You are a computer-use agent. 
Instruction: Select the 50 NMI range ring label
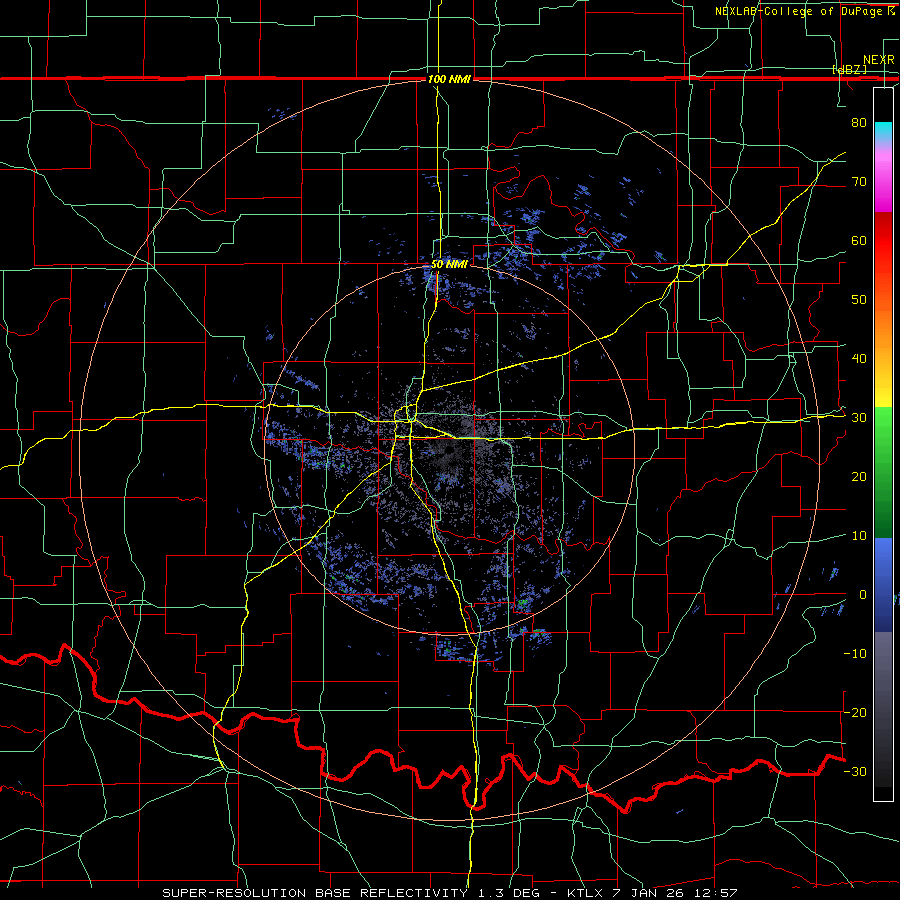(x=449, y=265)
